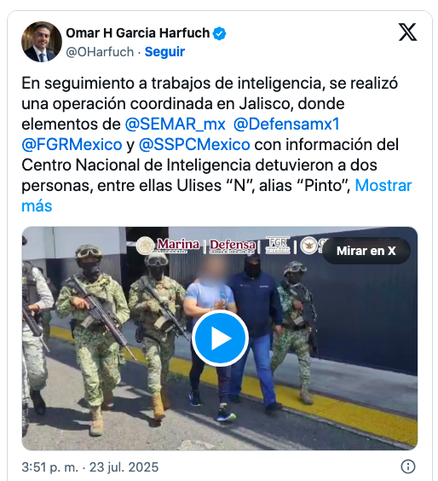This screenshot has width=438, height=481.
Task: Click the Defensa logo in video overlay
Action: 232,246
